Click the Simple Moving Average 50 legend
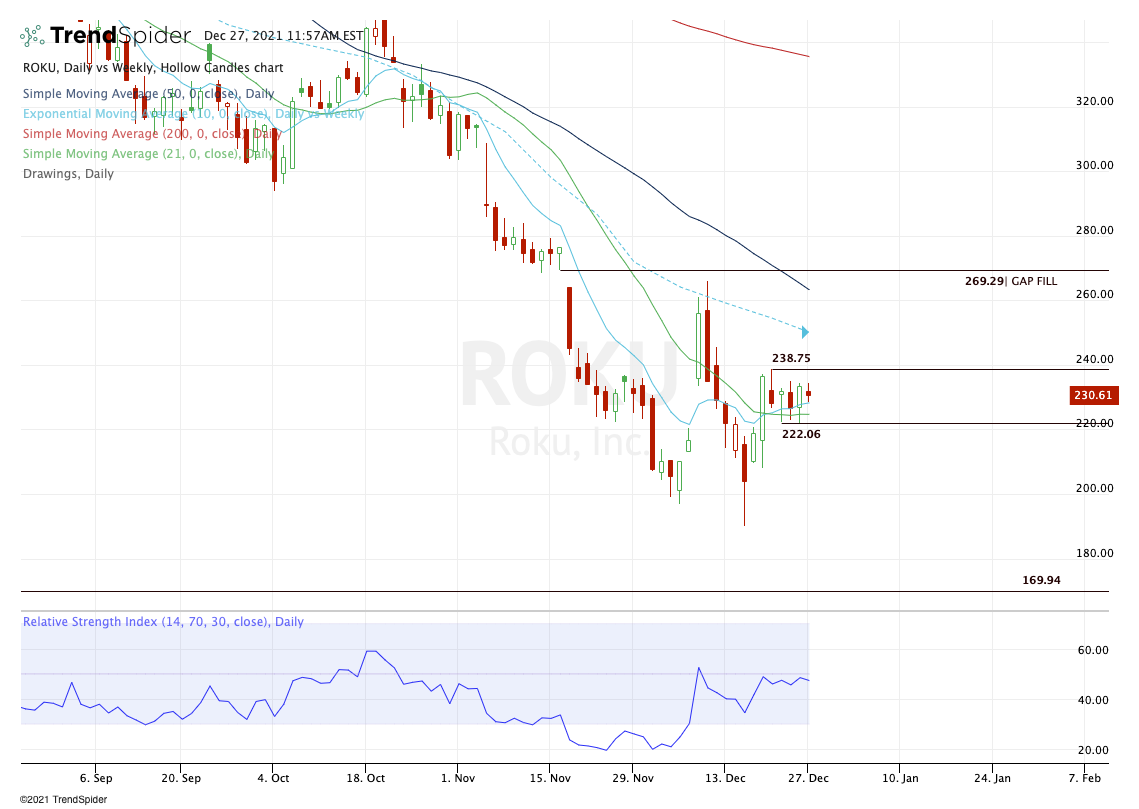The height and width of the screenshot is (809, 1139). point(148,94)
